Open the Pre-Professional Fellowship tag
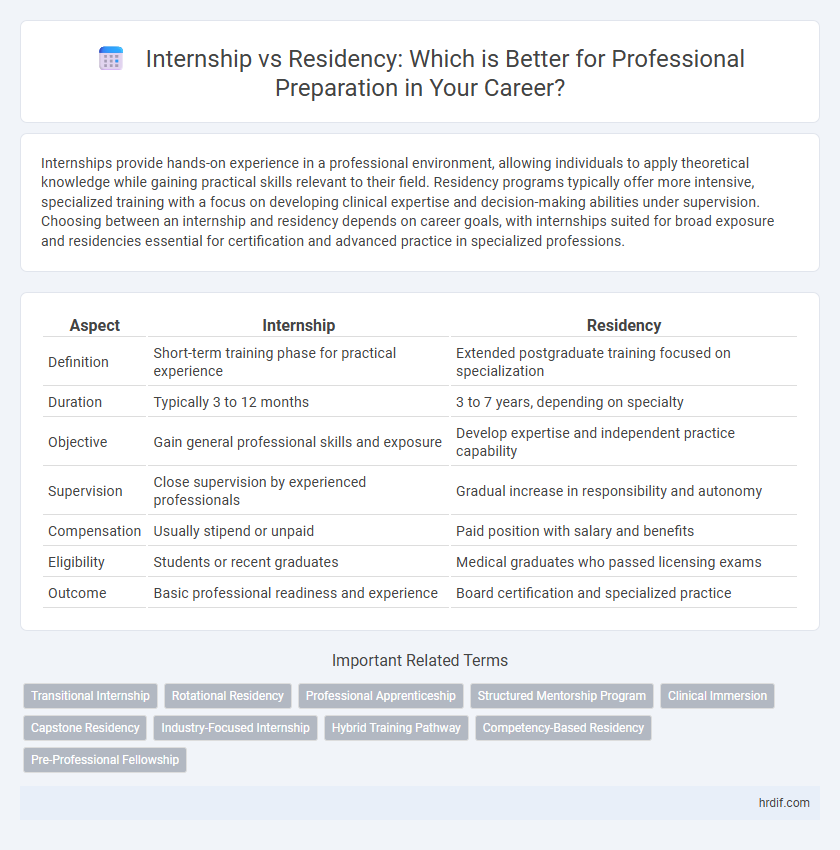This screenshot has height=850, width=840. [105, 759]
